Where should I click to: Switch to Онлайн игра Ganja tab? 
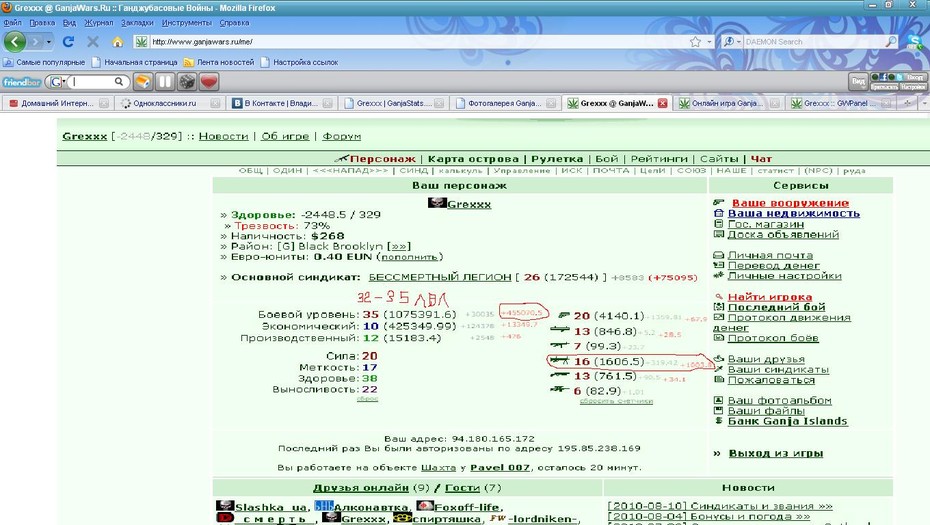coord(728,103)
